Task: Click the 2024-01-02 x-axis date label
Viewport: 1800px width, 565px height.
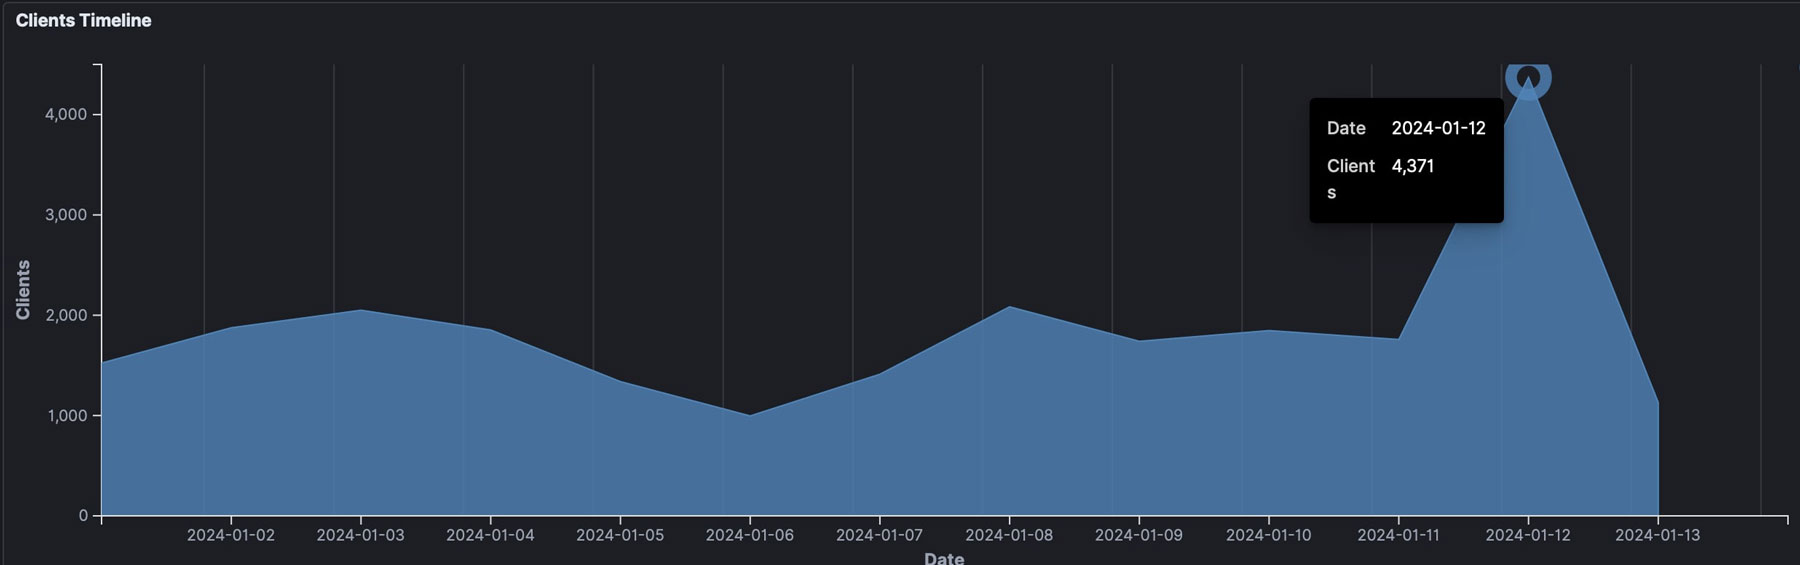Action: coord(231,535)
